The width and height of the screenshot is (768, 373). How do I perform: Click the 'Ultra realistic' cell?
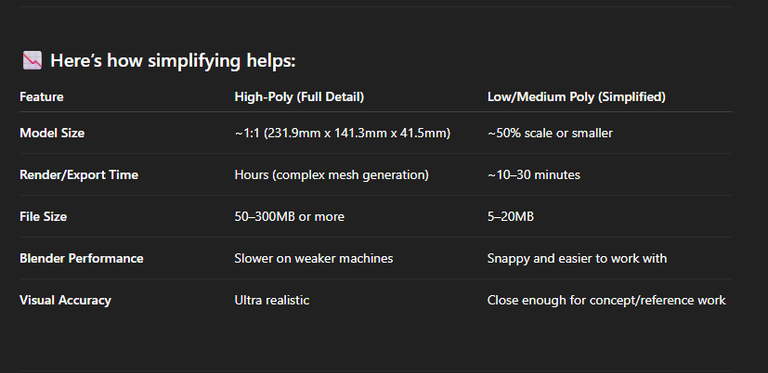(x=272, y=300)
